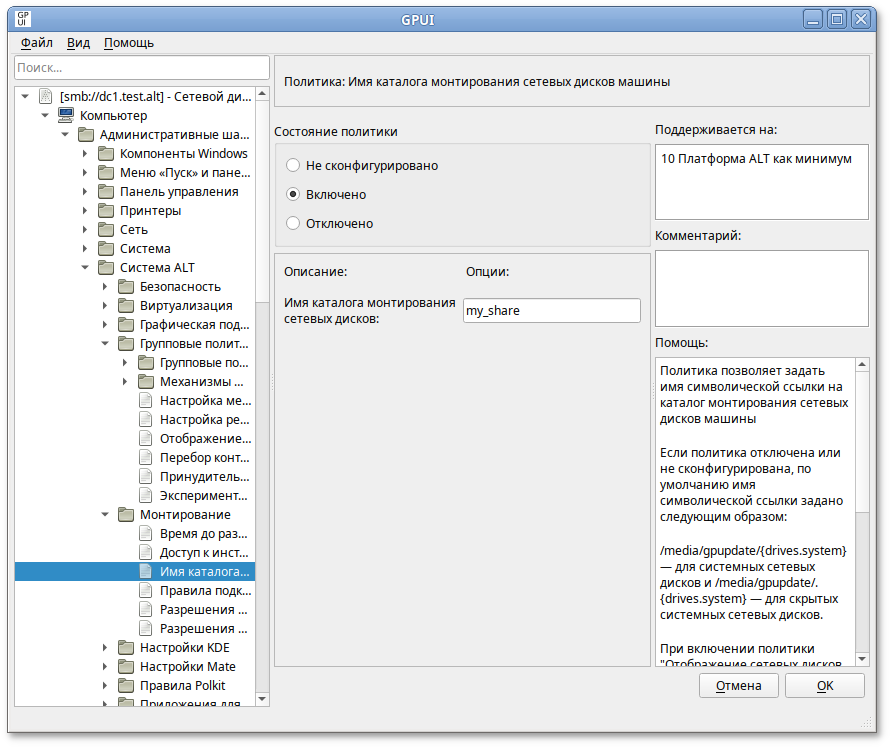This screenshot has height=747, width=890.
Task: Click the folder icon next to Настройки KDE
Action: (126, 648)
